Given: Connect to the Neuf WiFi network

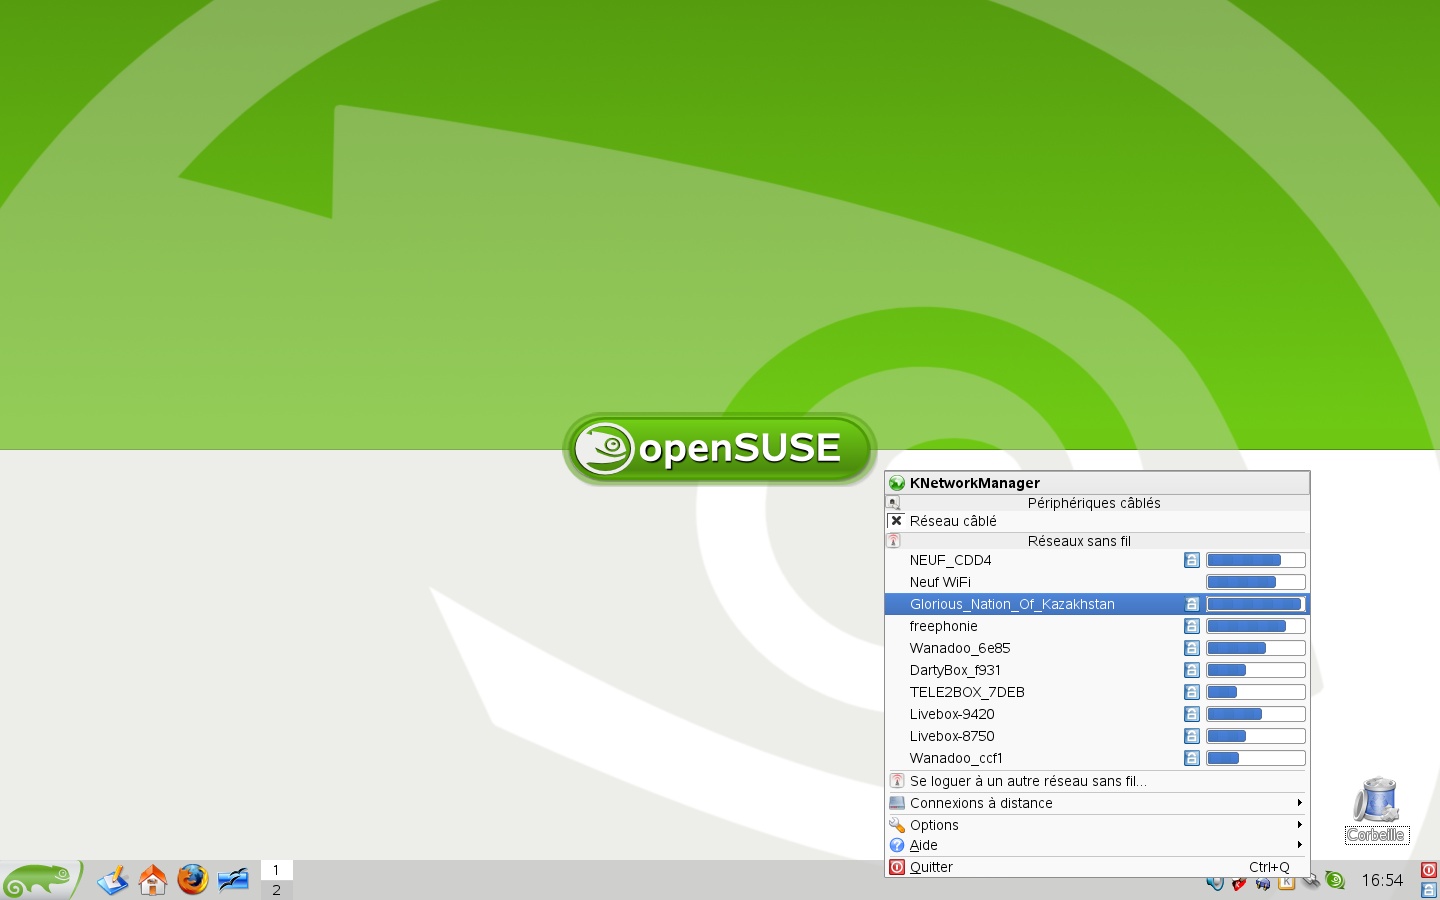Looking at the screenshot, I should point(1097,582).
